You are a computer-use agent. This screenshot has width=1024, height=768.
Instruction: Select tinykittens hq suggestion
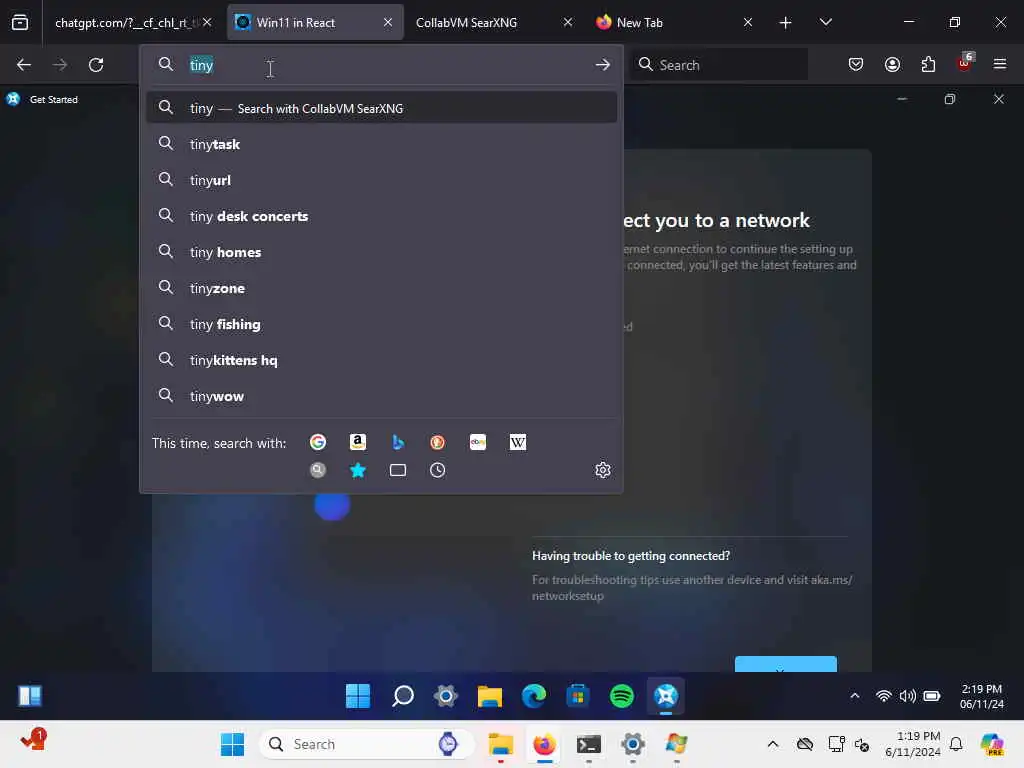pyautogui.click(x=381, y=360)
